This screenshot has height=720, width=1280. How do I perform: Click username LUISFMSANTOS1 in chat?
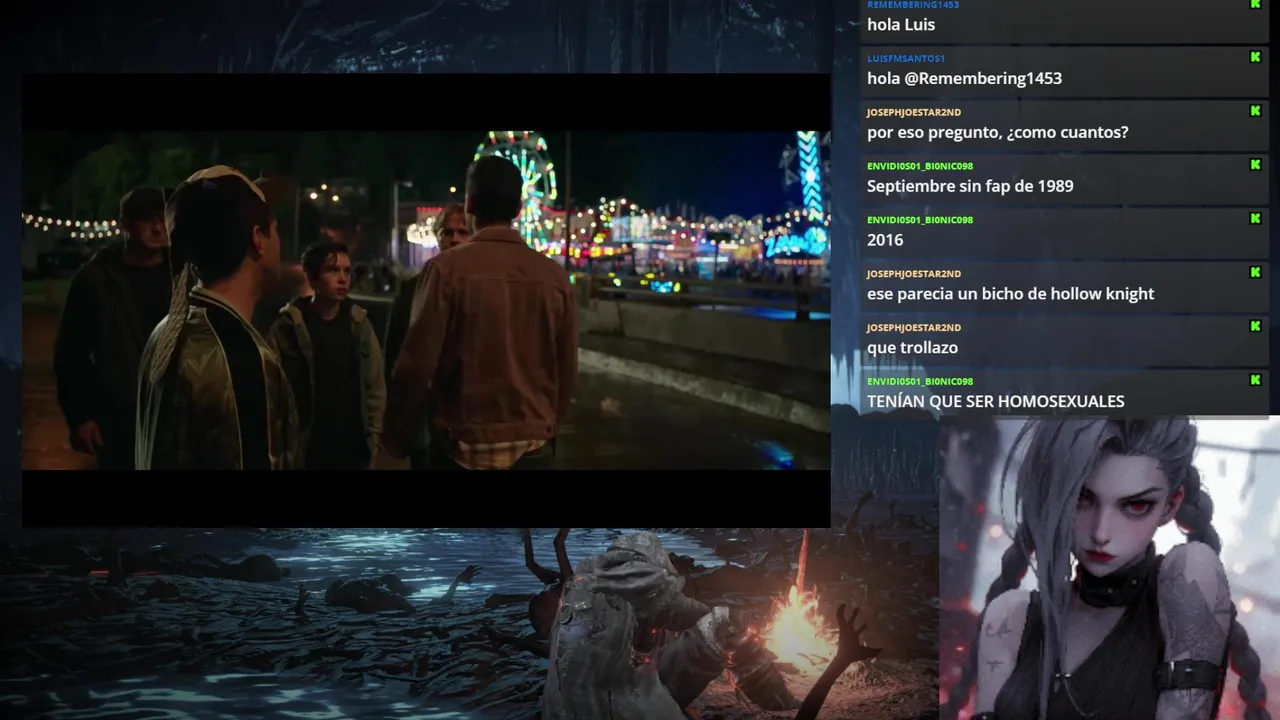906,59
